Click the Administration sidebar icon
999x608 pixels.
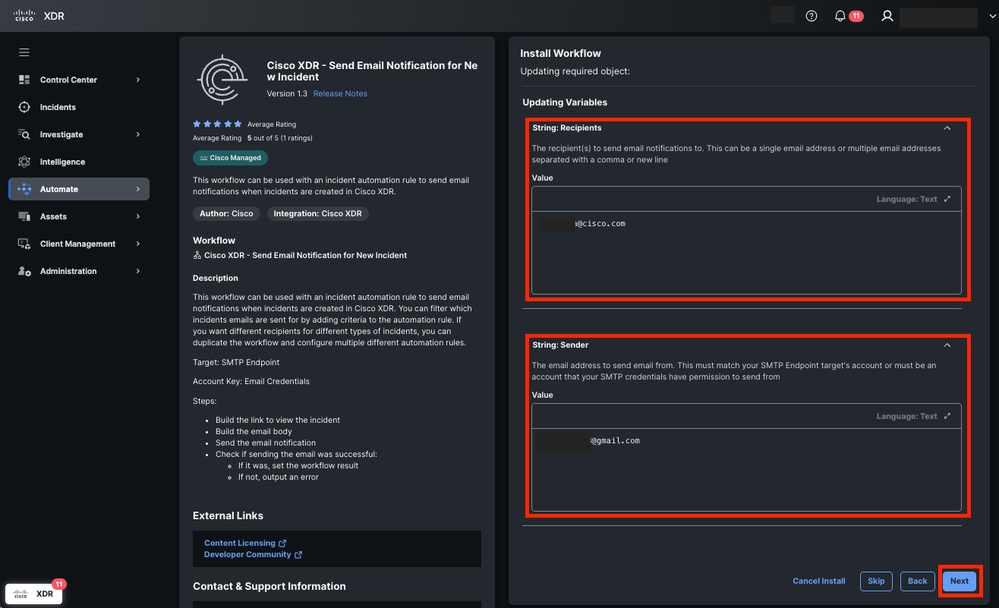pyautogui.click(x=24, y=271)
